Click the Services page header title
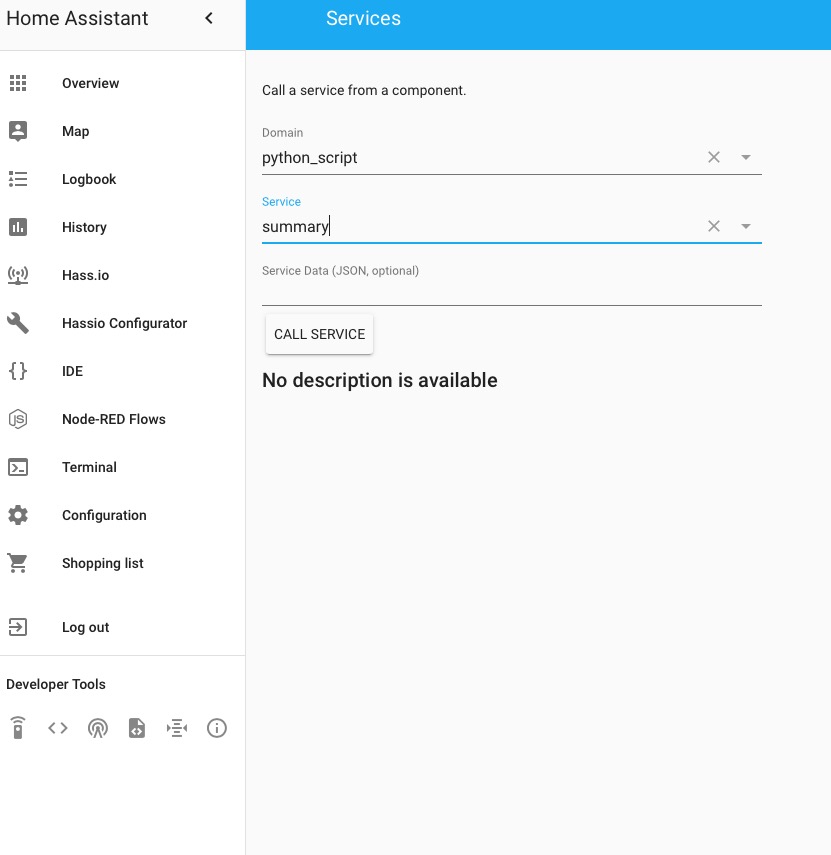831x855 pixels. (363, 19)
